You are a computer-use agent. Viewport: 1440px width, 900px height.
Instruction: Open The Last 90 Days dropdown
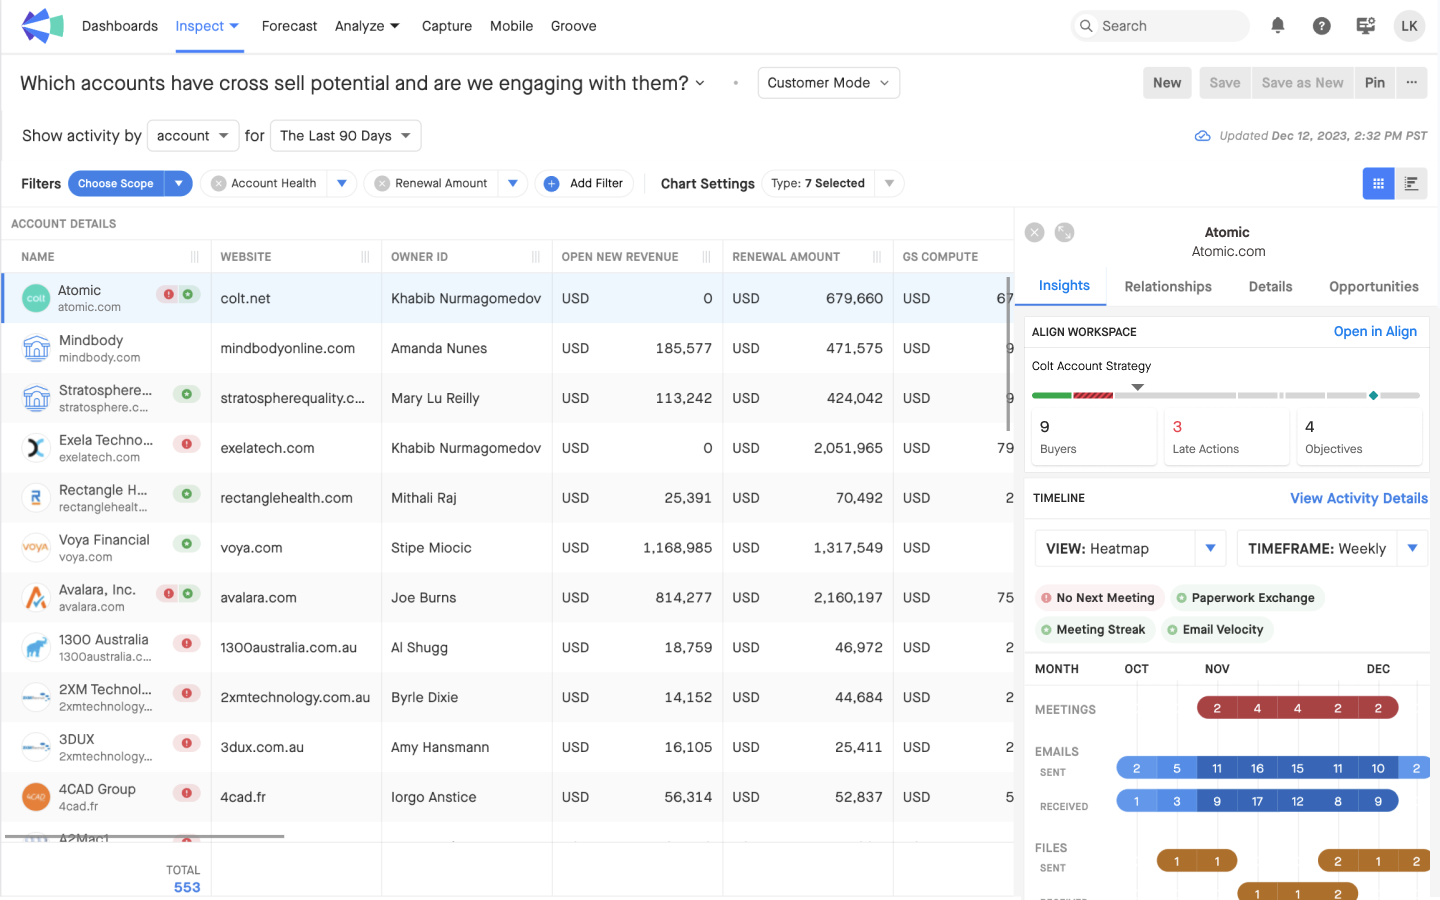(x=345, y=136)
